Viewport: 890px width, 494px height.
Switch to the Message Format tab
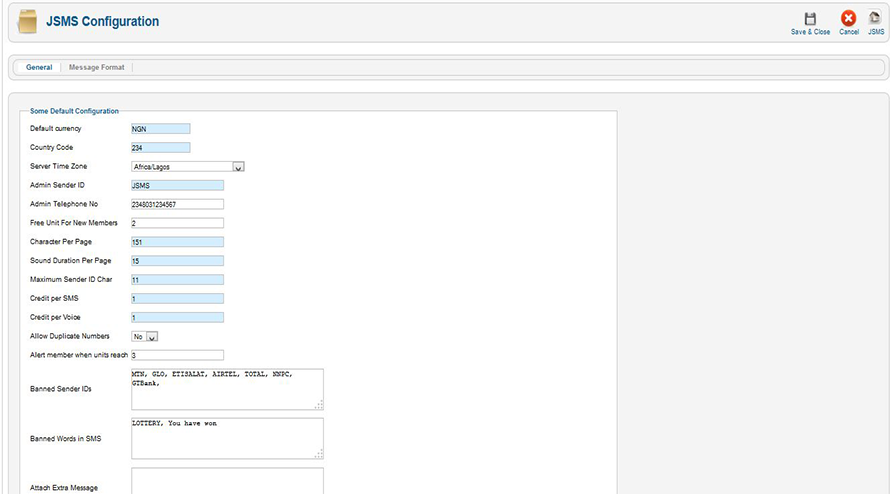97,67
